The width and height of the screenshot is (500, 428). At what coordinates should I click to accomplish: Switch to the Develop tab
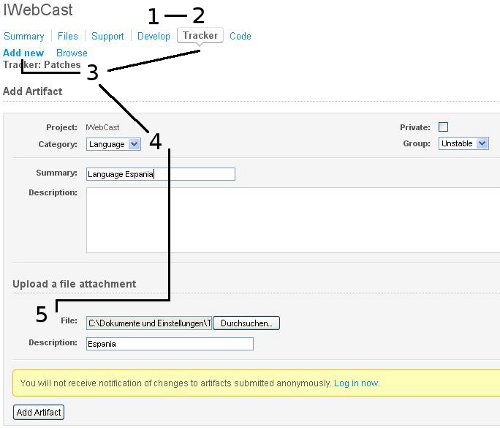click(x=154, y=36)
